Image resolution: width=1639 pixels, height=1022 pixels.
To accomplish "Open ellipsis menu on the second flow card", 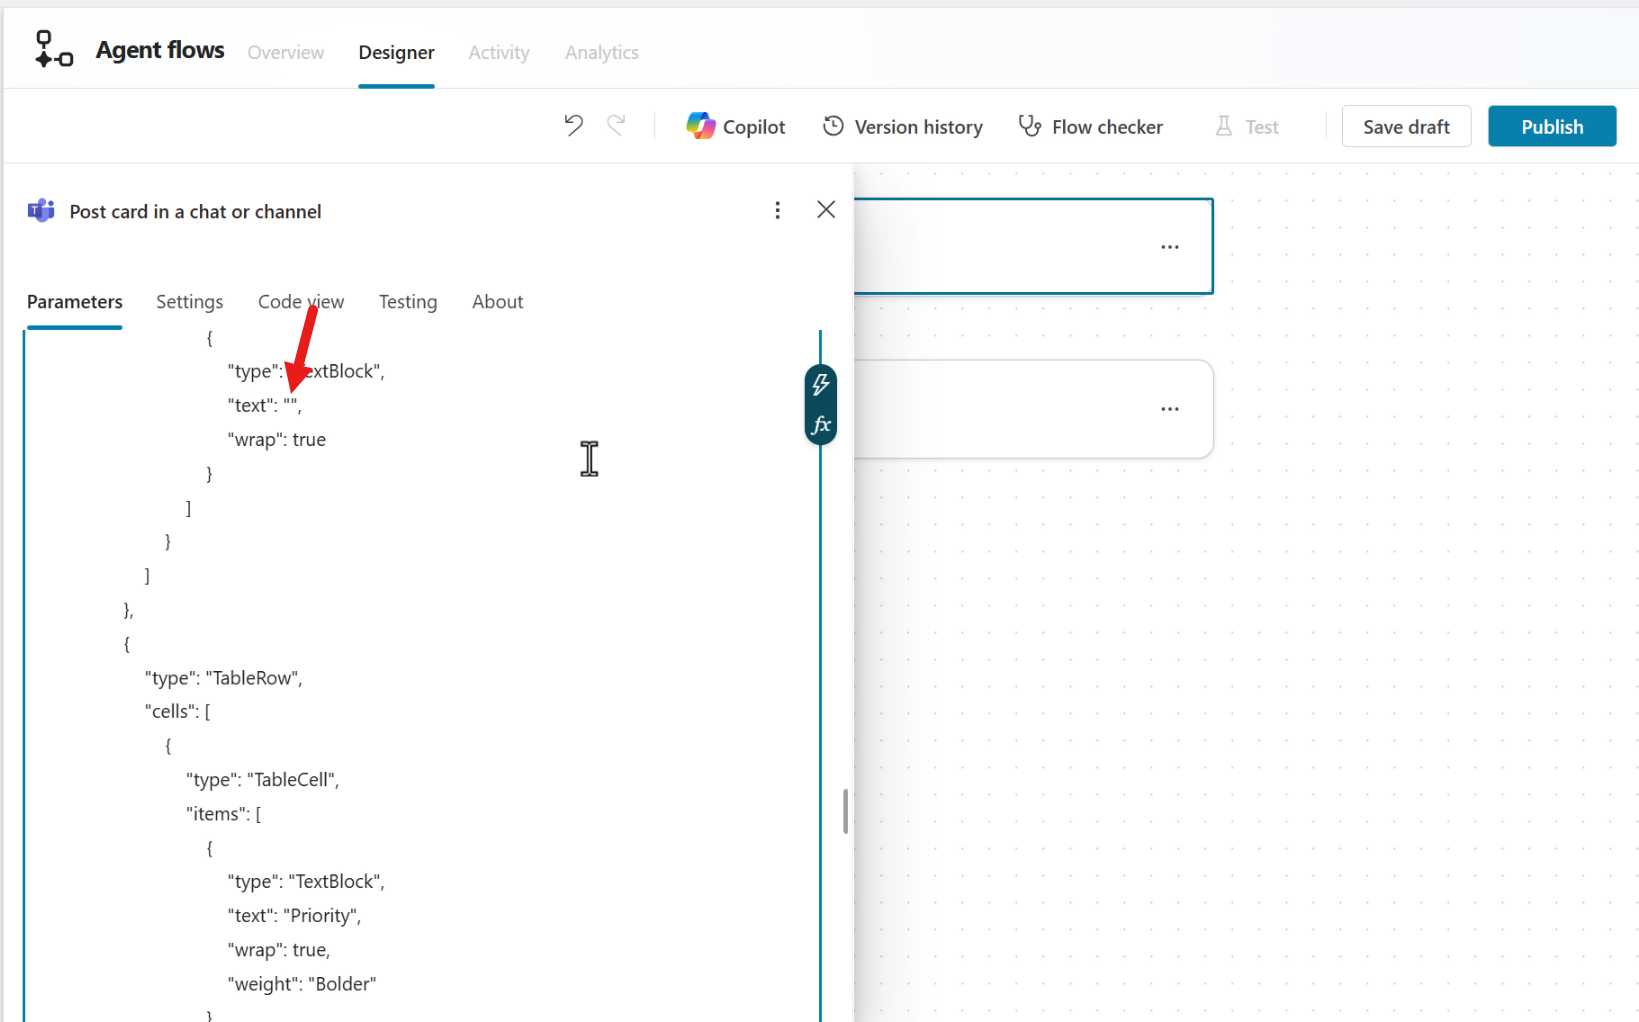I will coord(1170,409).
